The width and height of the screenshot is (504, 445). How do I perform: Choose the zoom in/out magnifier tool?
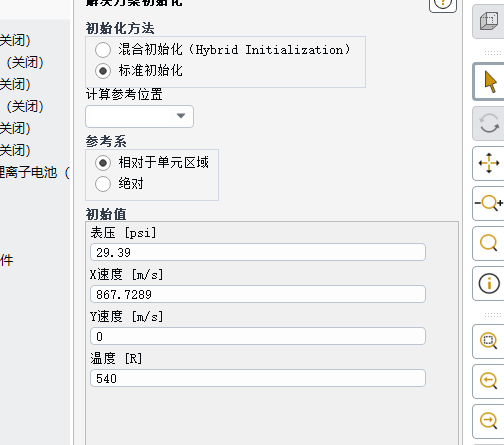[489, 203]
